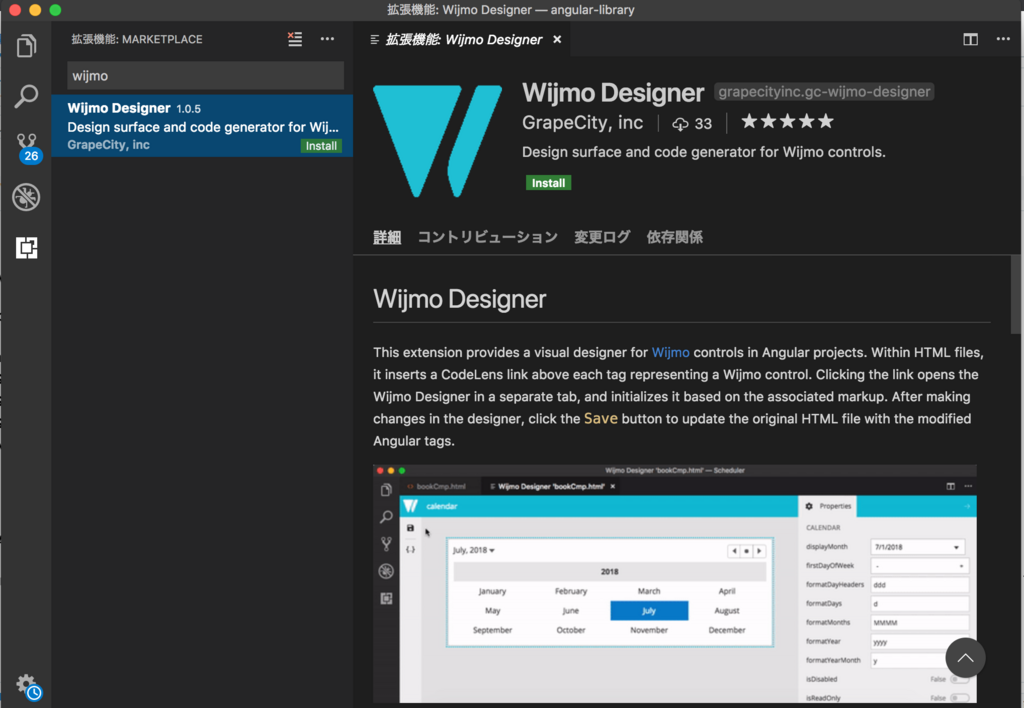
Task: Switch to the 依存関係 tab
Action: coord(675,237)
